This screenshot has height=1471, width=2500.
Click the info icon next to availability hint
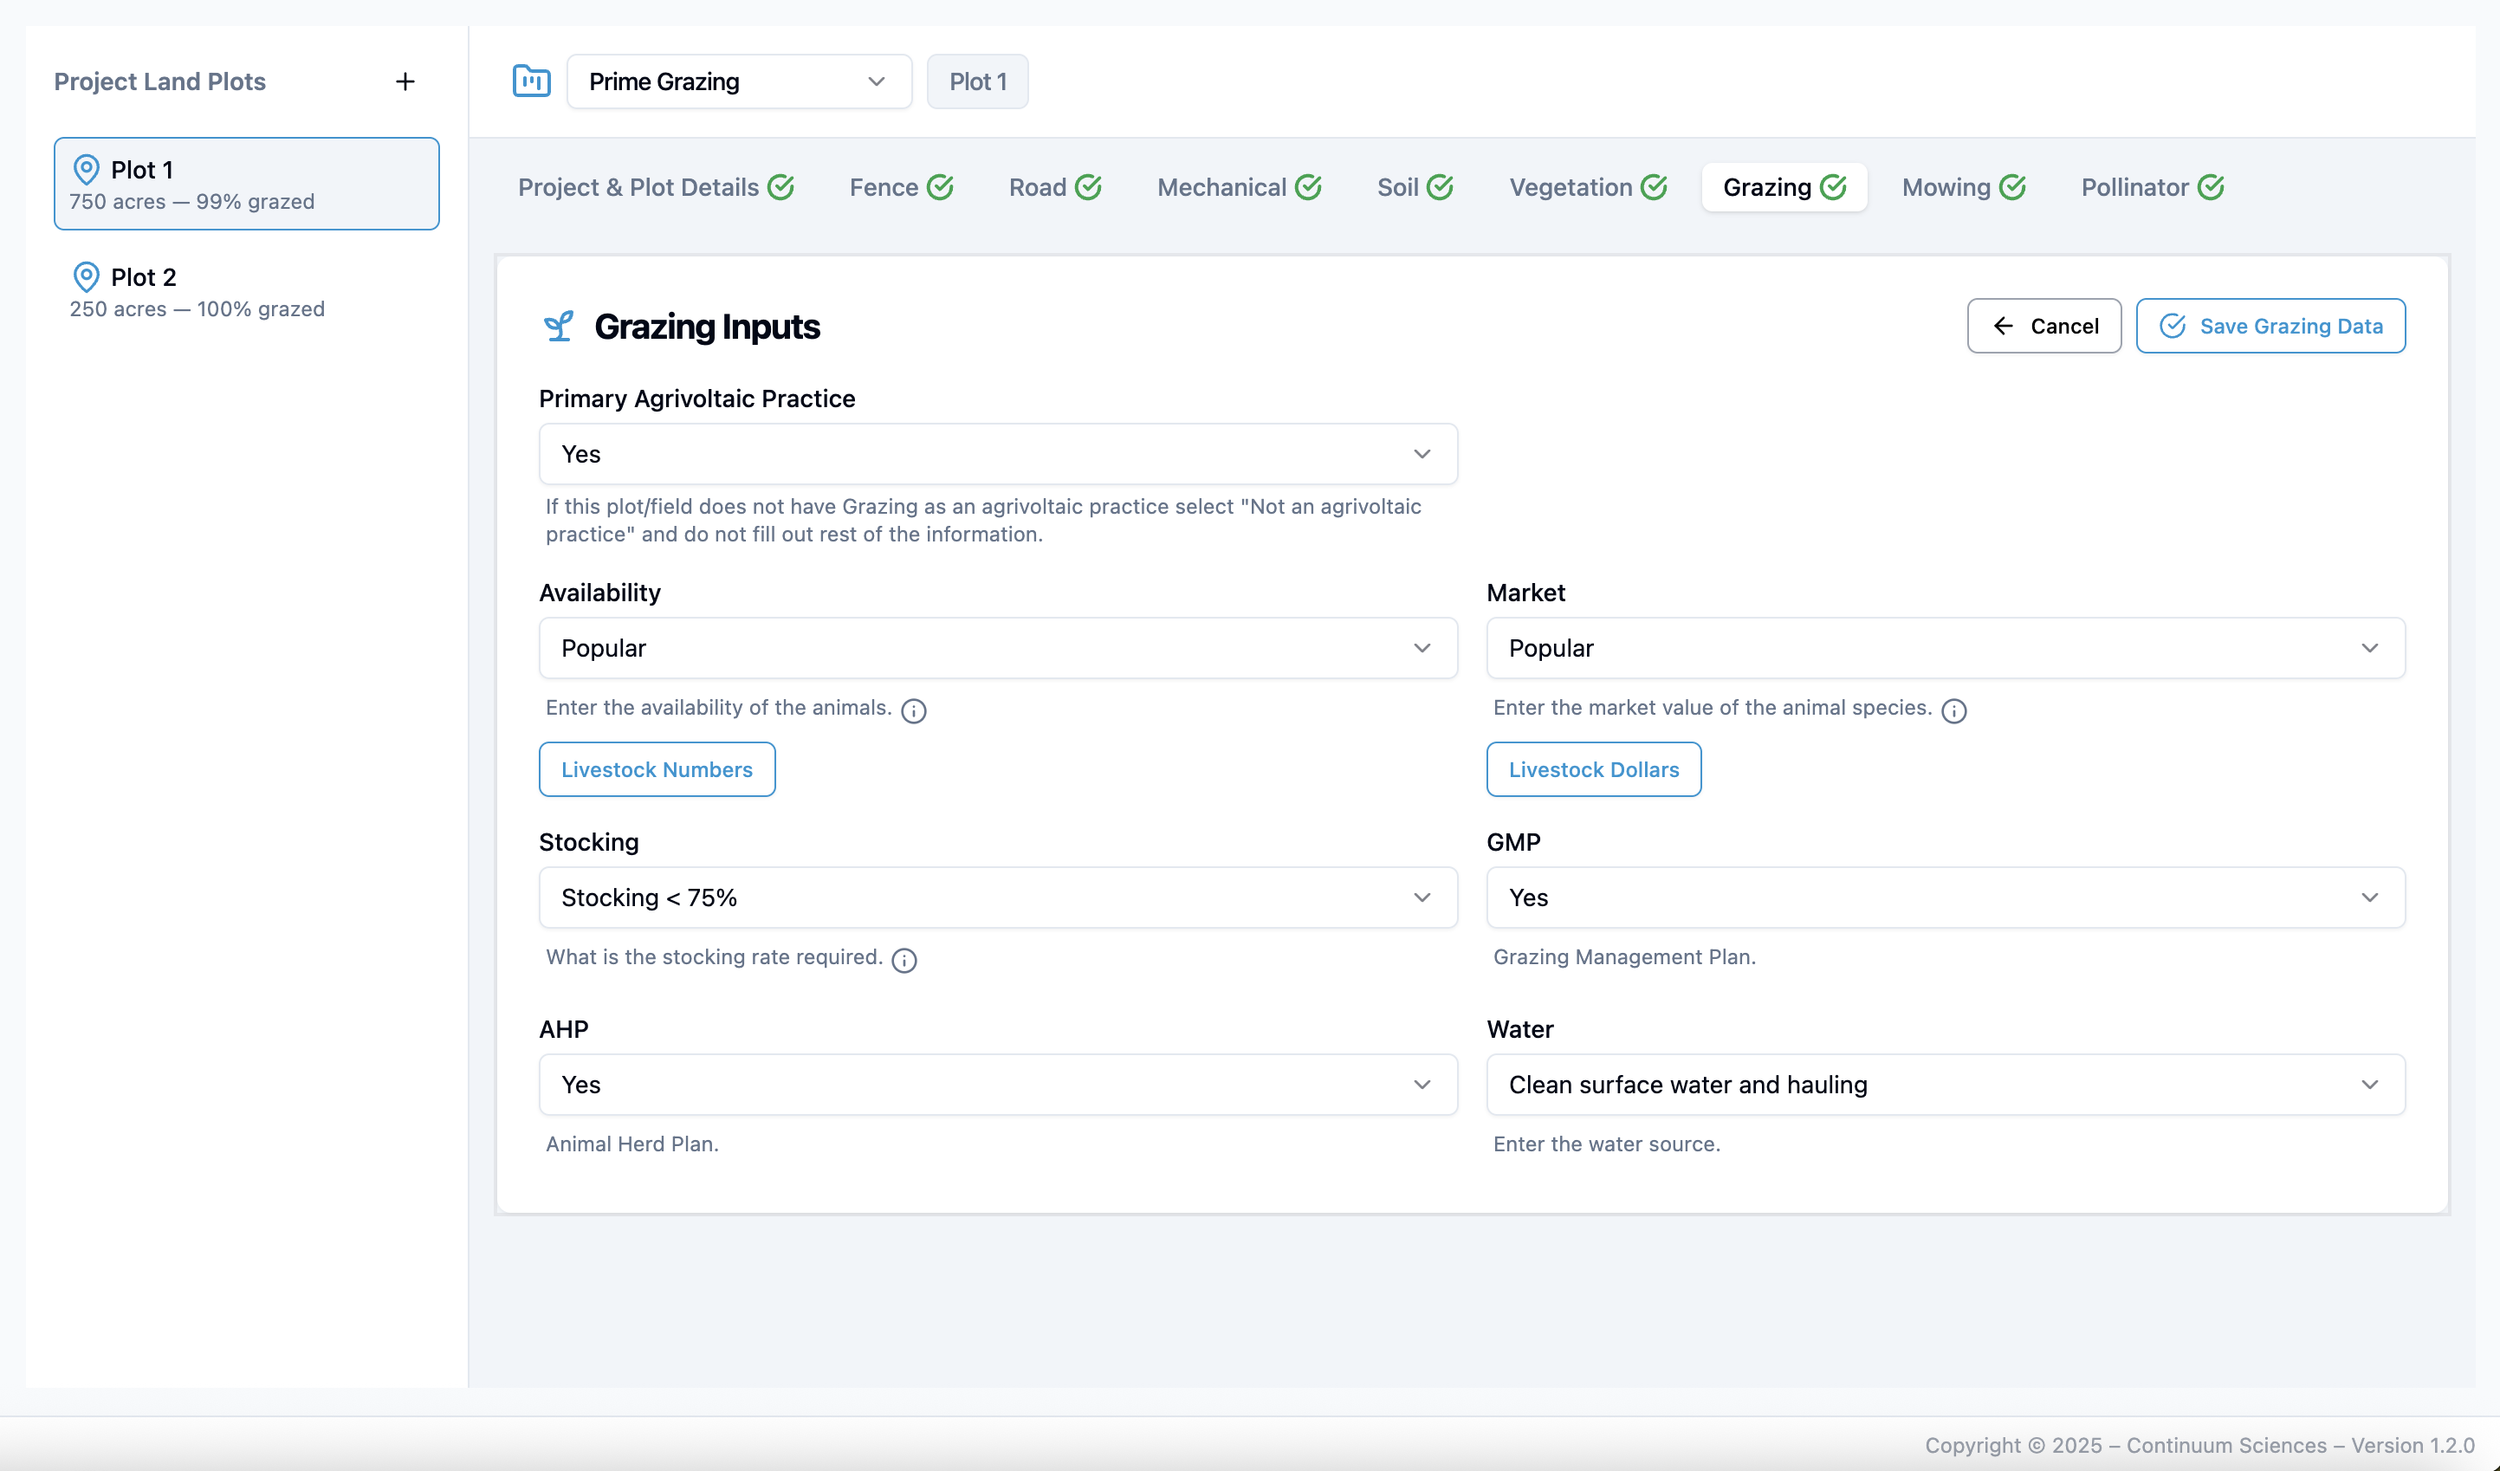(x=913, y=711)
